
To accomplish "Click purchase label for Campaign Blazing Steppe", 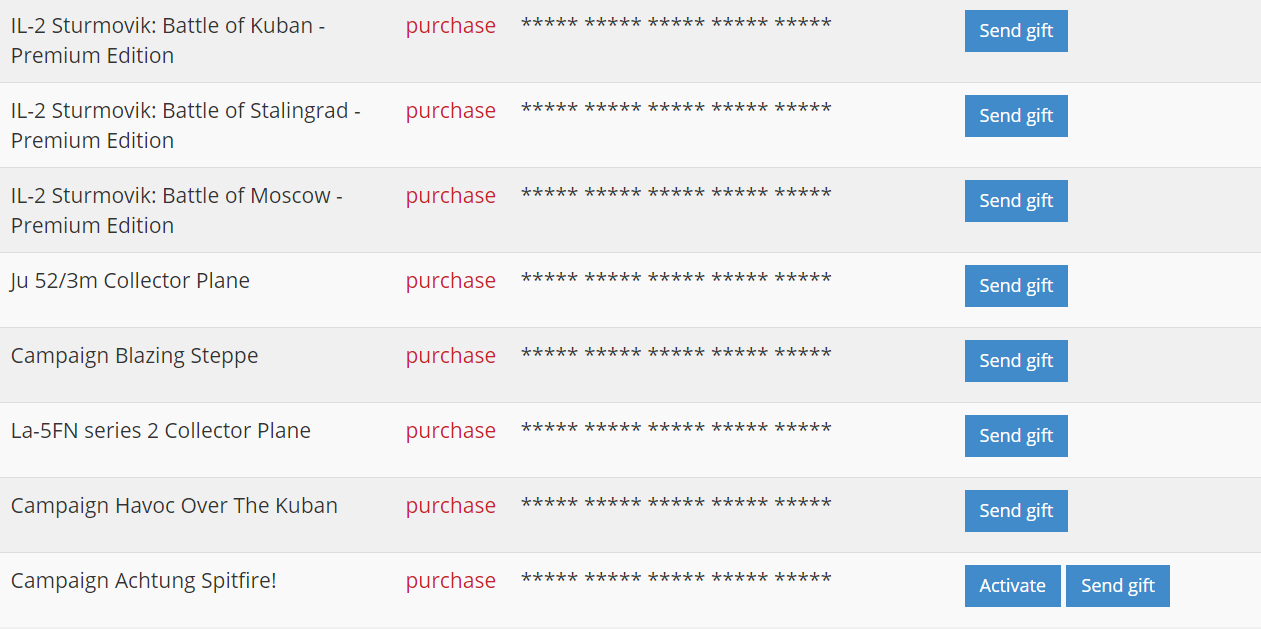I will coord(450,356).
